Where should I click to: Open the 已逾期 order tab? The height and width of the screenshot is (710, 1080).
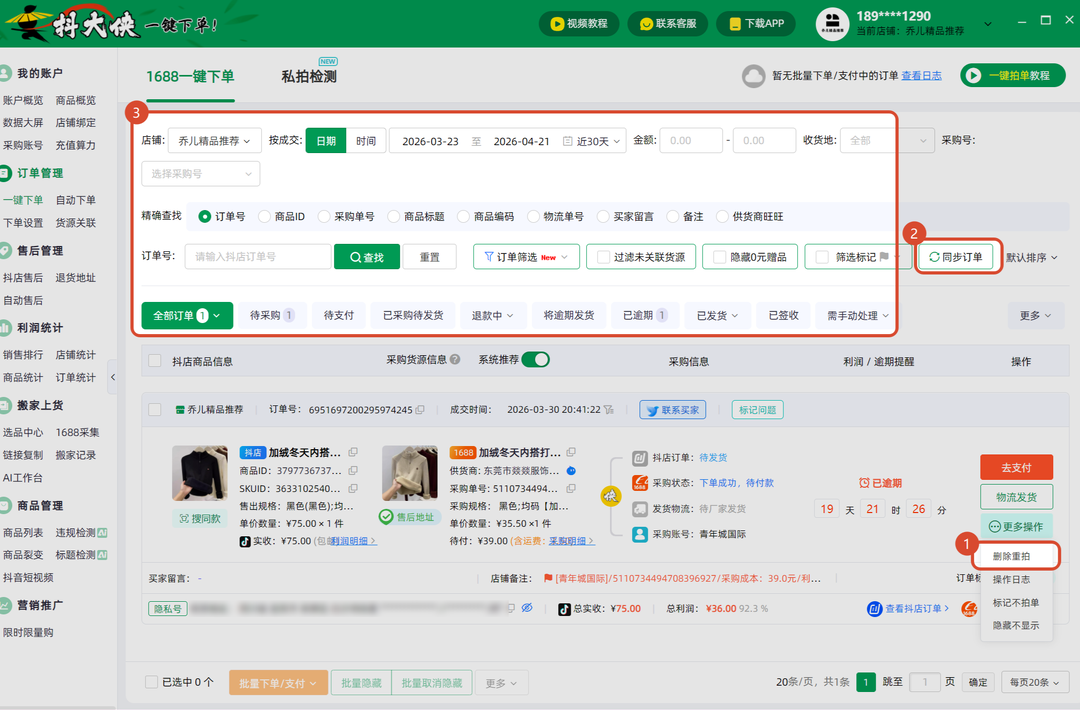[x=645, y=315]
